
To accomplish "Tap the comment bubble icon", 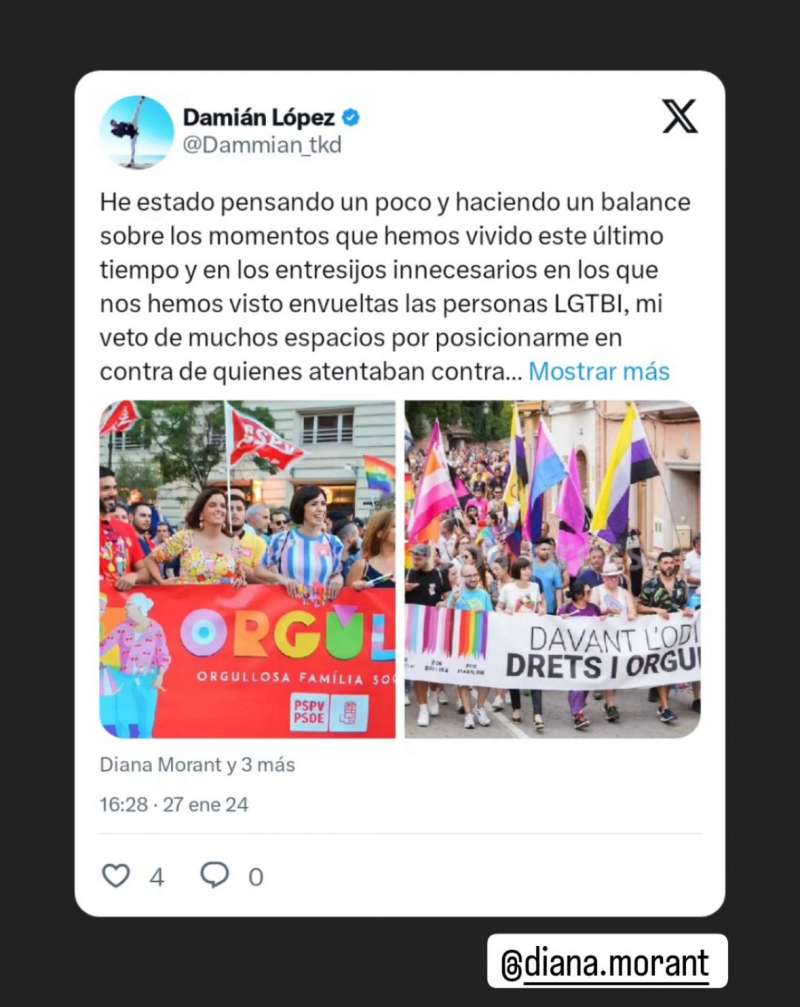I will [214, 875].
